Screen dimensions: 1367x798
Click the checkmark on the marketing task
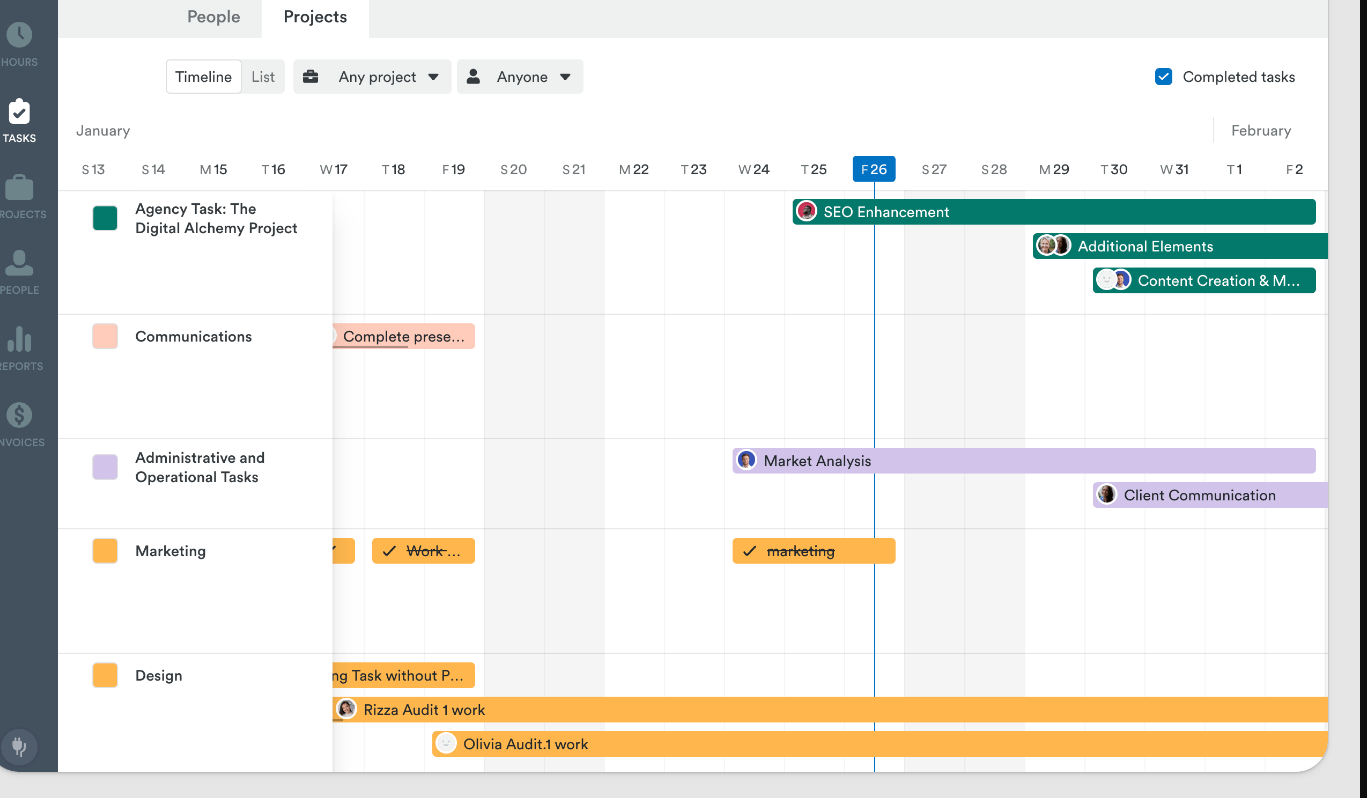pyautogui.click(x=749, y=550)
